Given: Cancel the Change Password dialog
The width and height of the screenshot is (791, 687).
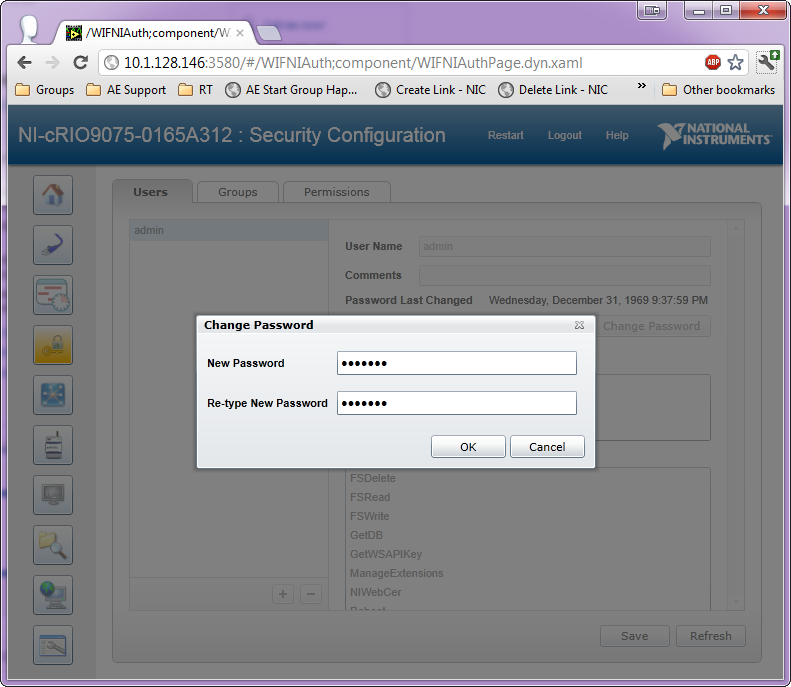Looking at the screenshot, I should pos(547,447).
